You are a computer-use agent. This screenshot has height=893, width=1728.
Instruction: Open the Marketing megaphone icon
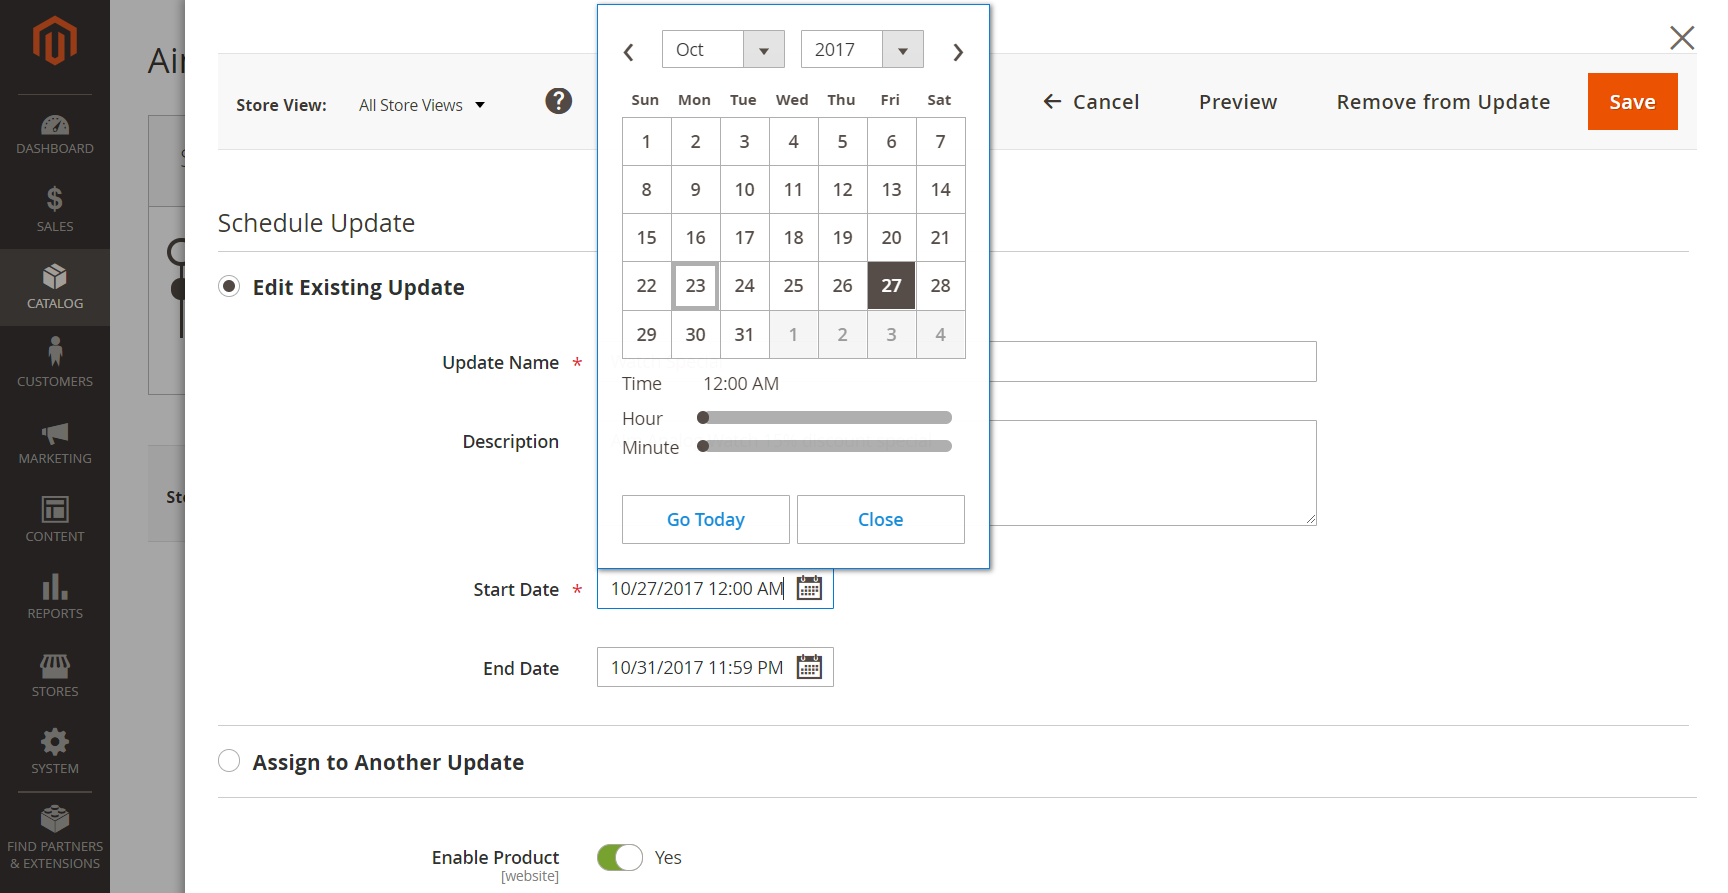click(55, 433)
